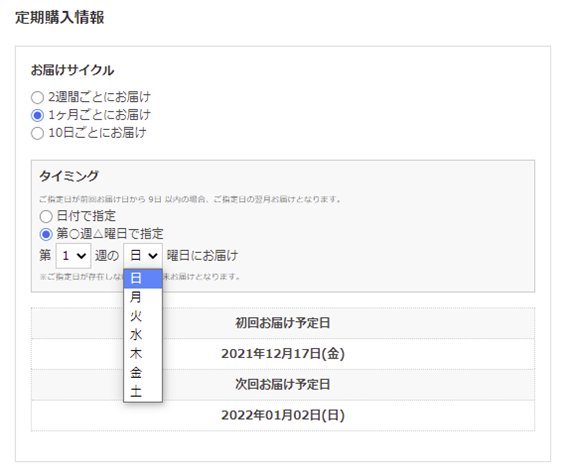This screenshot has width=567, height=473.
Task: Select 月 in the weekday list
Action: pos(143,297)
